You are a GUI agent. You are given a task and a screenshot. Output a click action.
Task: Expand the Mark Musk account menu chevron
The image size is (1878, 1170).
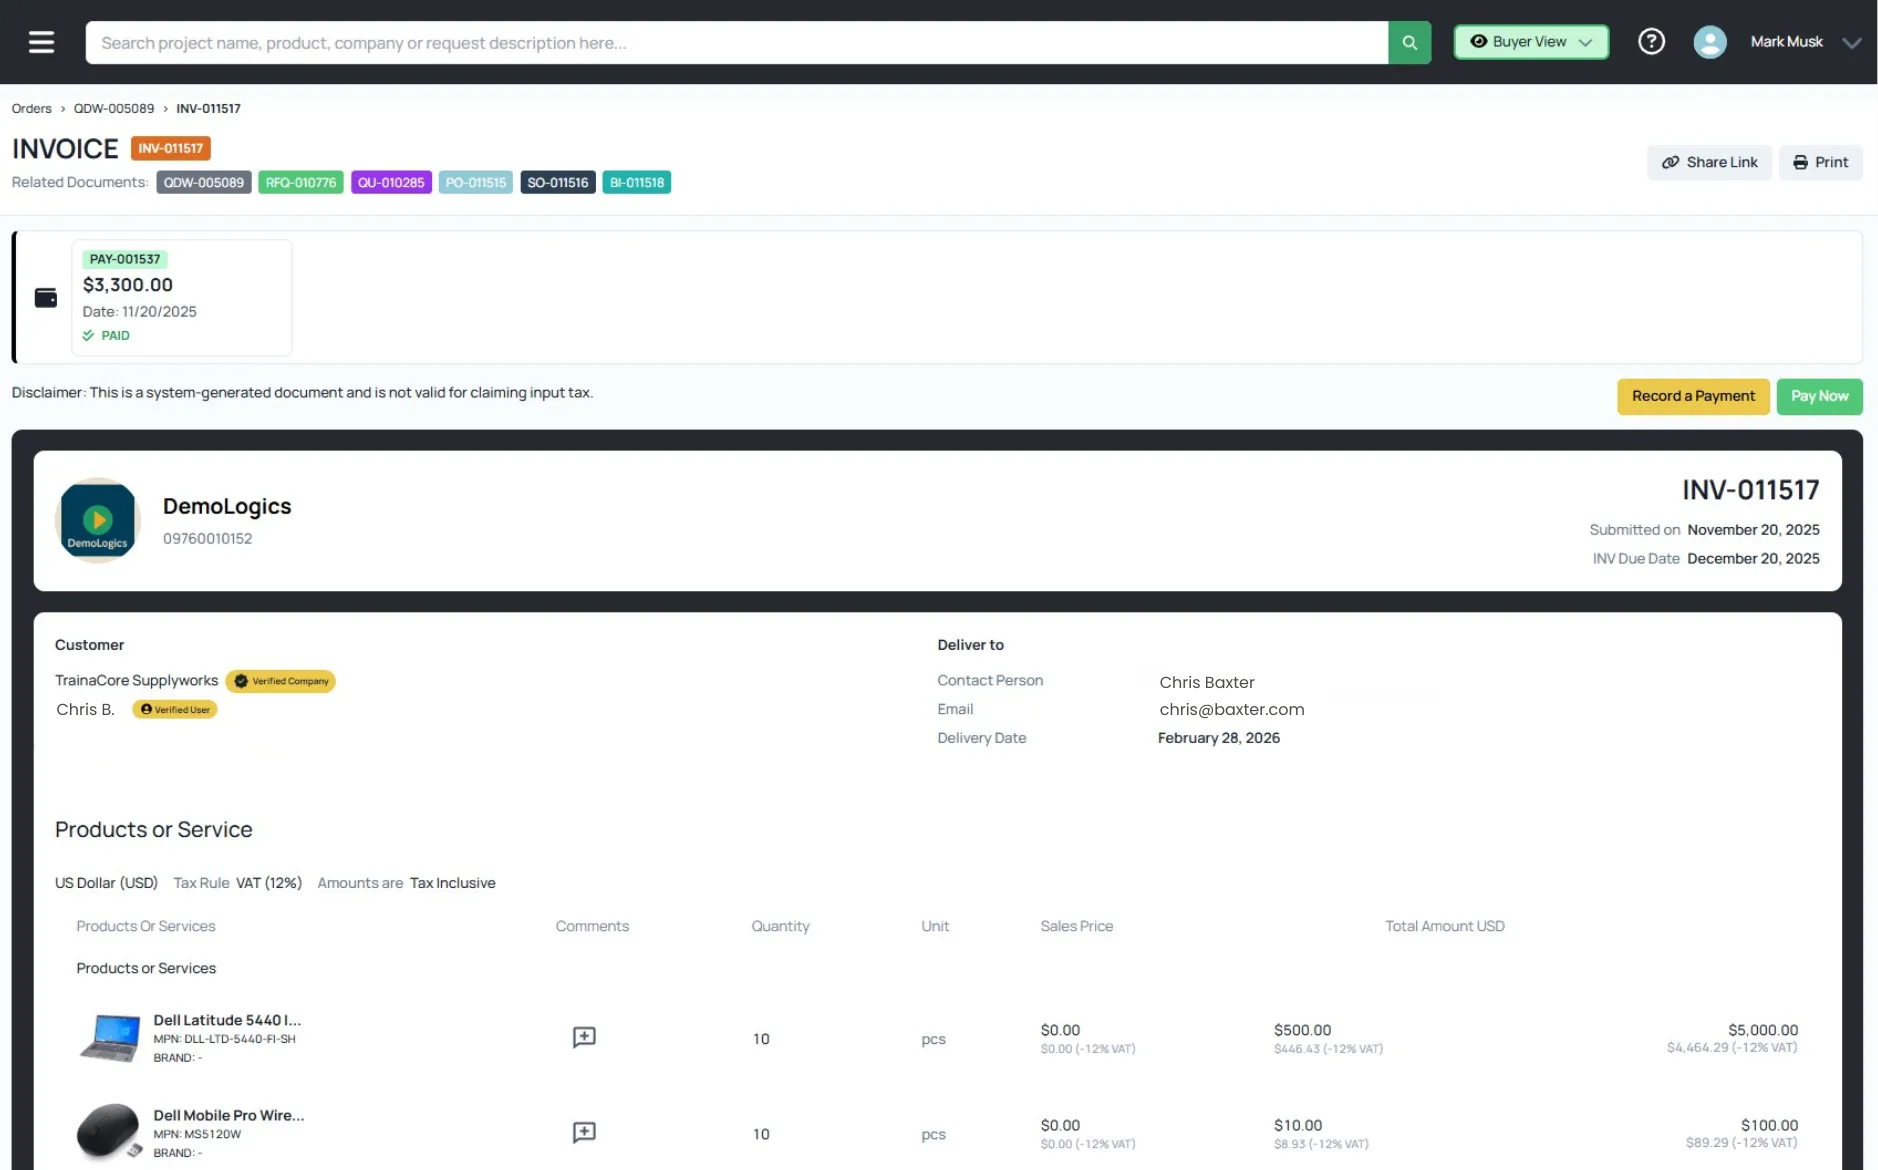click(1851, 43)
